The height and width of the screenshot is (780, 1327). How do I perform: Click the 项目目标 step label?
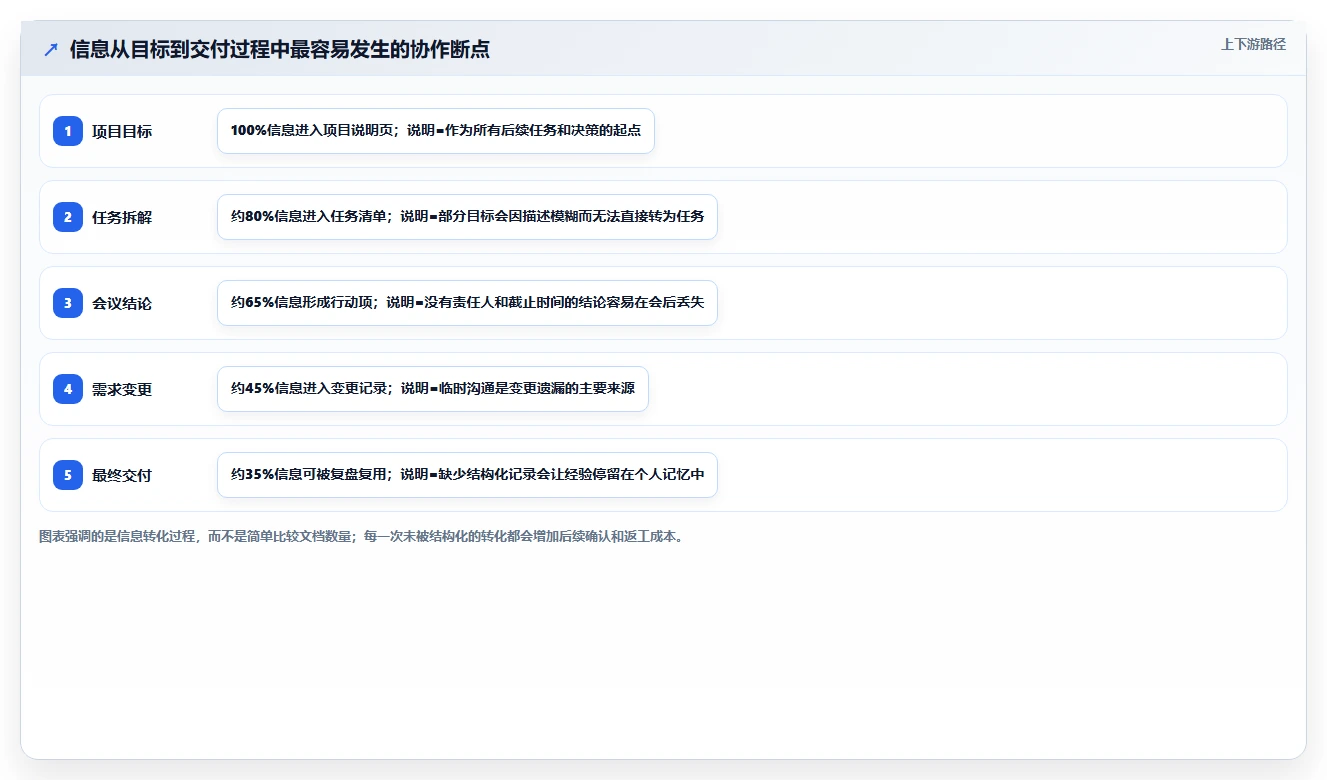[x=122, y=131]
